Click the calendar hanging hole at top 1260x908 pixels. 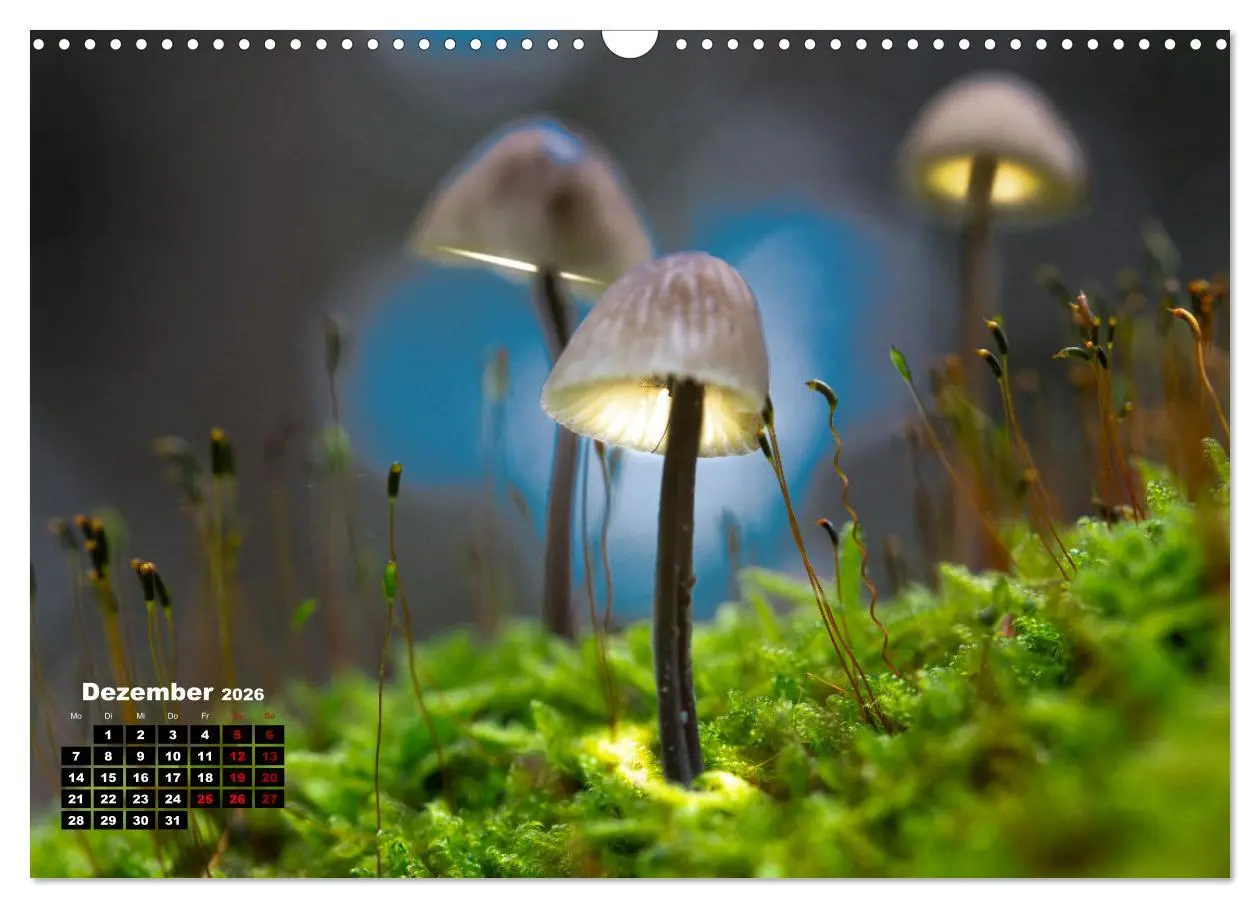(630, 43)
